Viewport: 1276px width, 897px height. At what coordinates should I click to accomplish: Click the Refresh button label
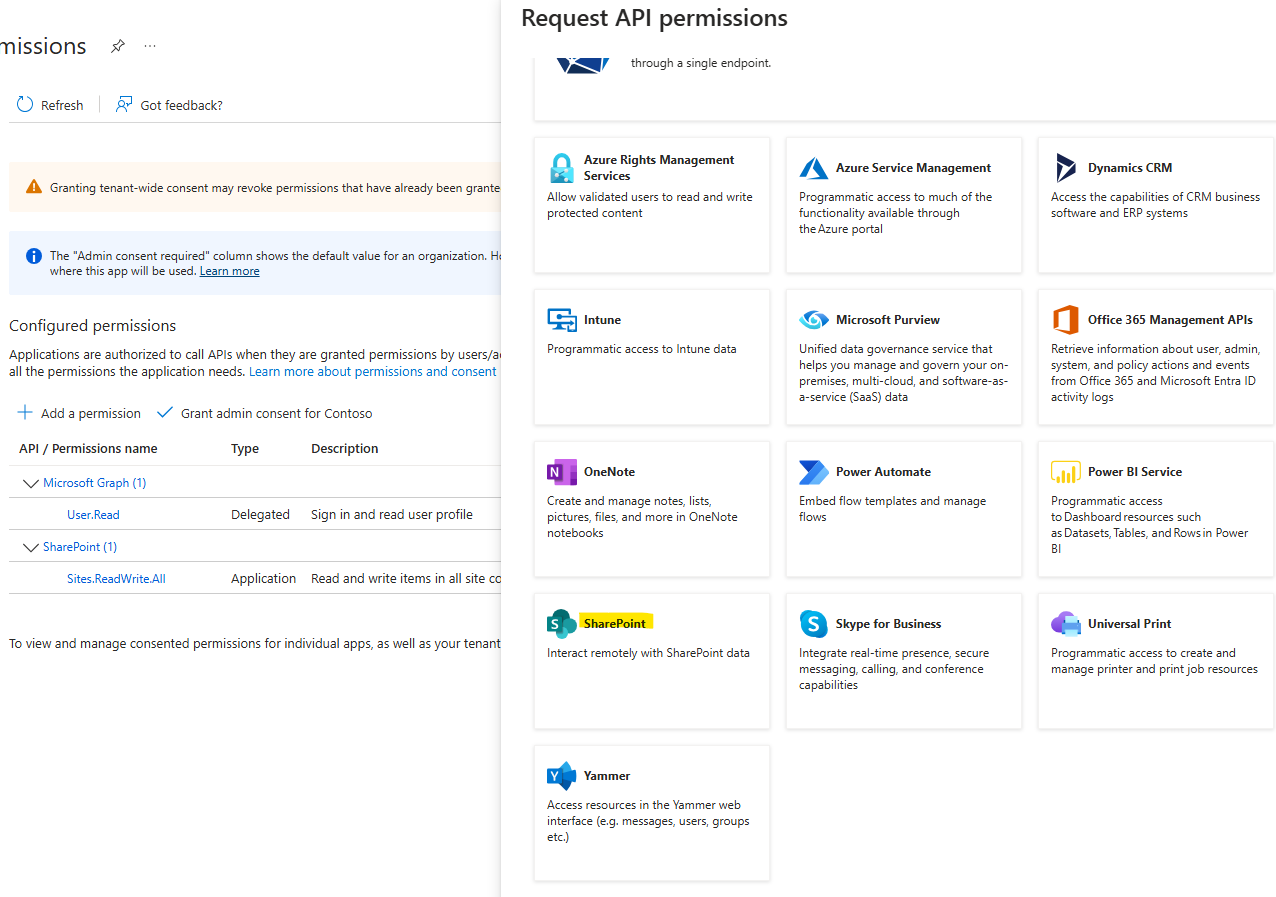pos(62,105)
